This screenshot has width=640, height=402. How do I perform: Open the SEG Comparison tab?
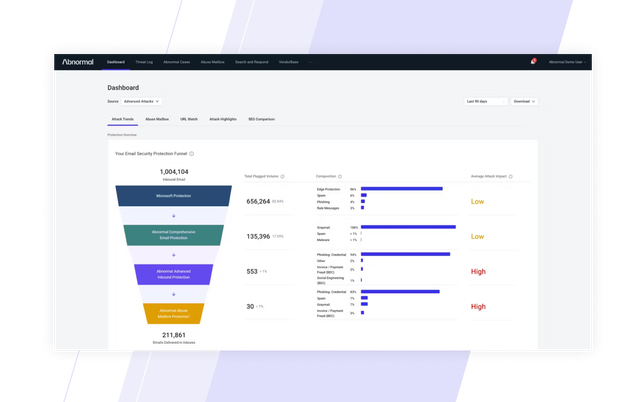click(x=264, y=119)
